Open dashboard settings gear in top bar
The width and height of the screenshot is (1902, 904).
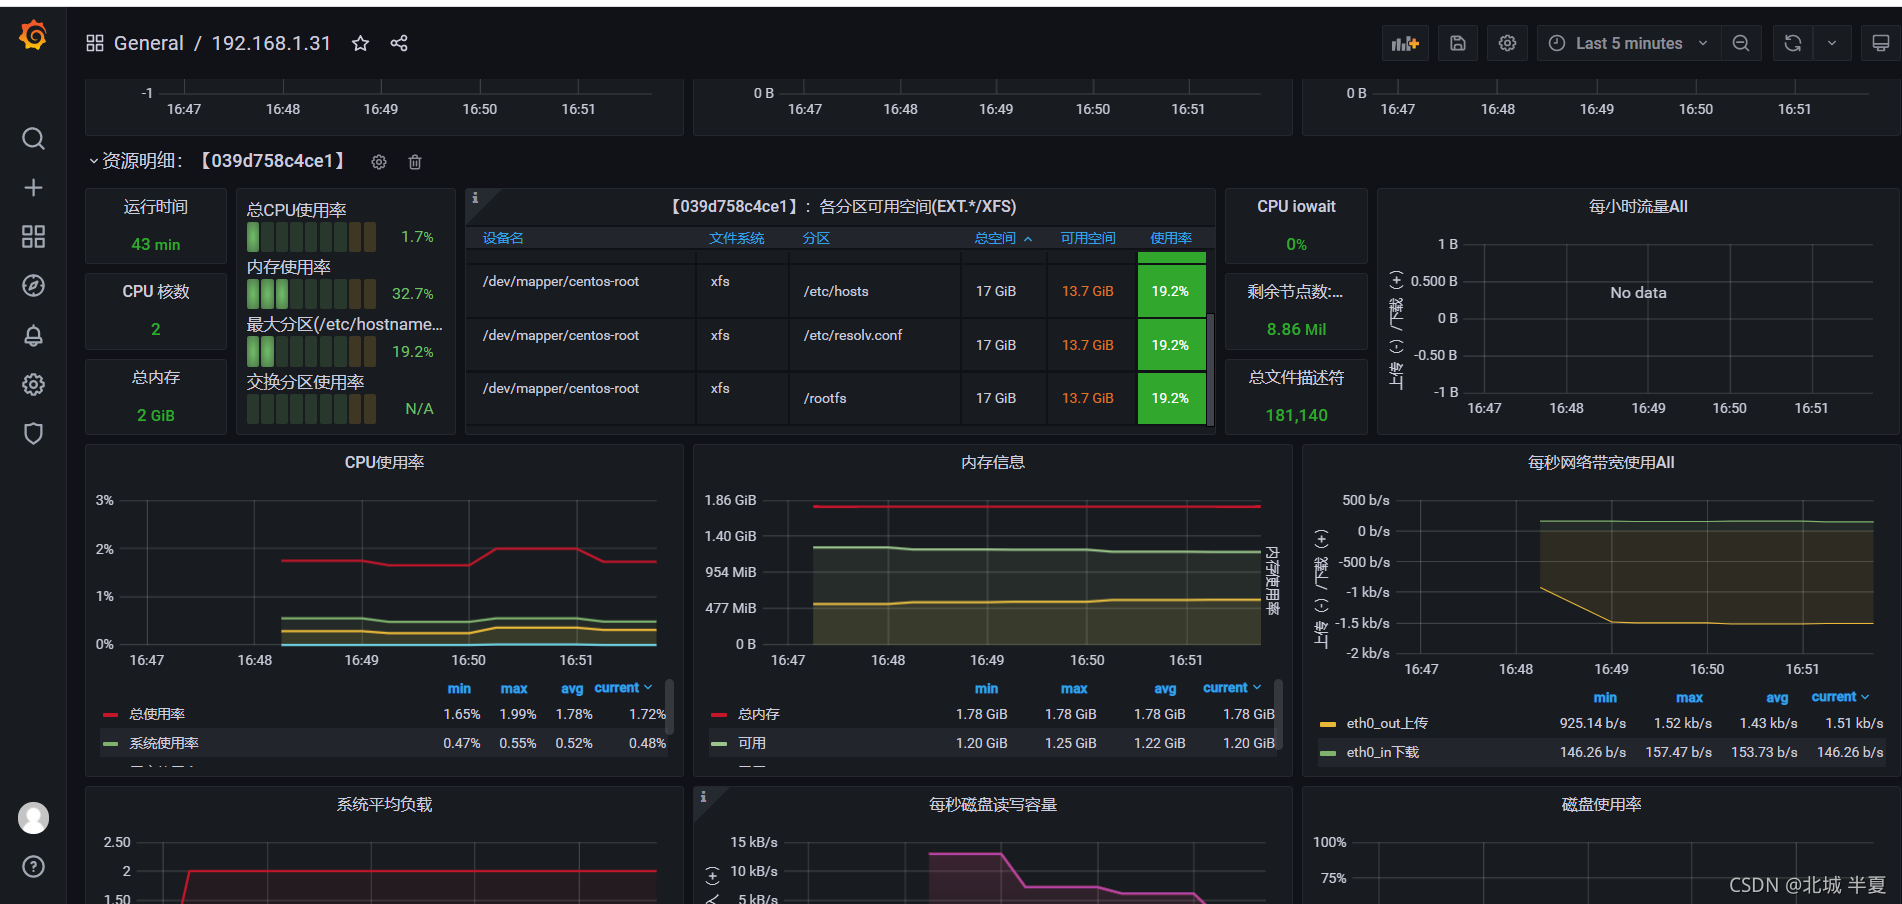(1507, 43)
